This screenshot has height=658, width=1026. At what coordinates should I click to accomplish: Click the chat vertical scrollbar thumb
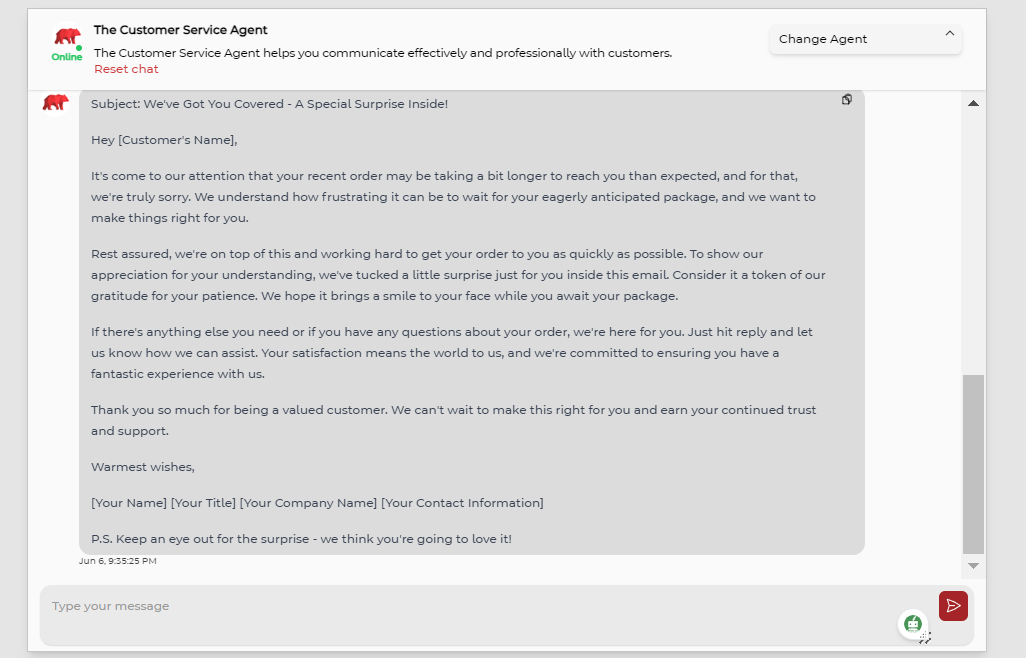click(x=973, y=464)
